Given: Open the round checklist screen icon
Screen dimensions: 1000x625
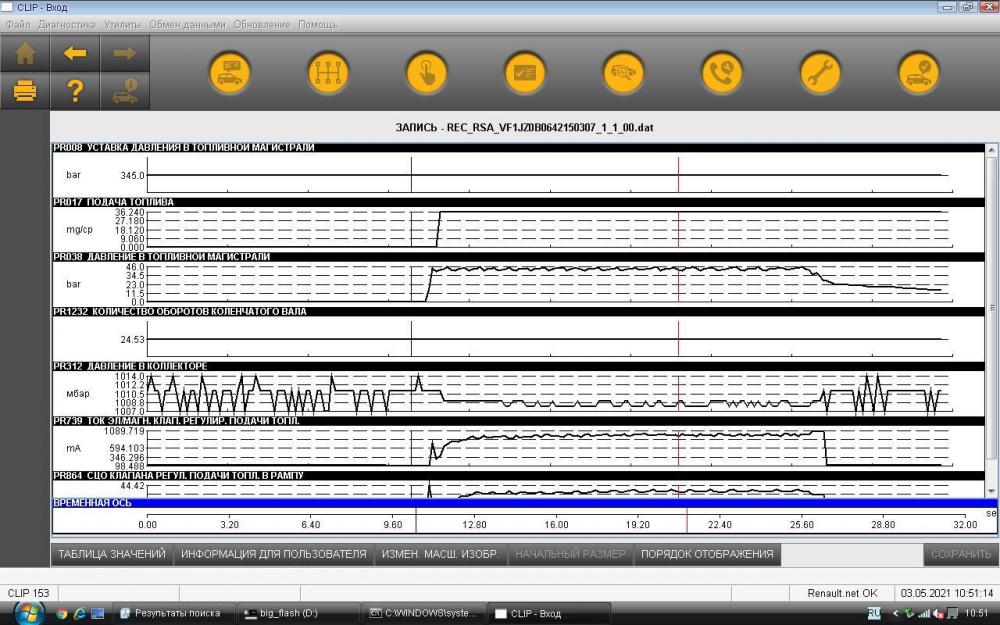Looking at the screenshot, I should tap(525, 73).
